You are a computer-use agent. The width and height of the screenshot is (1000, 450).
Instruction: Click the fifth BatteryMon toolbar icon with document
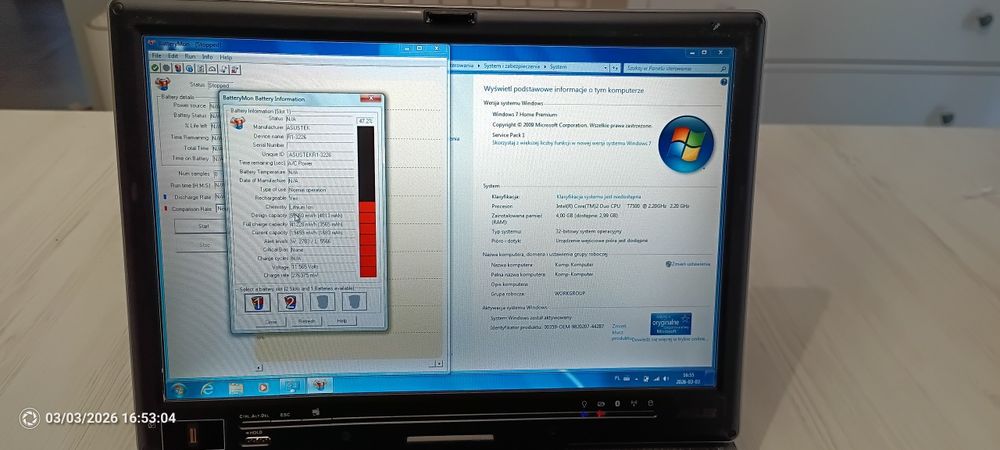[x=202, y=68]
